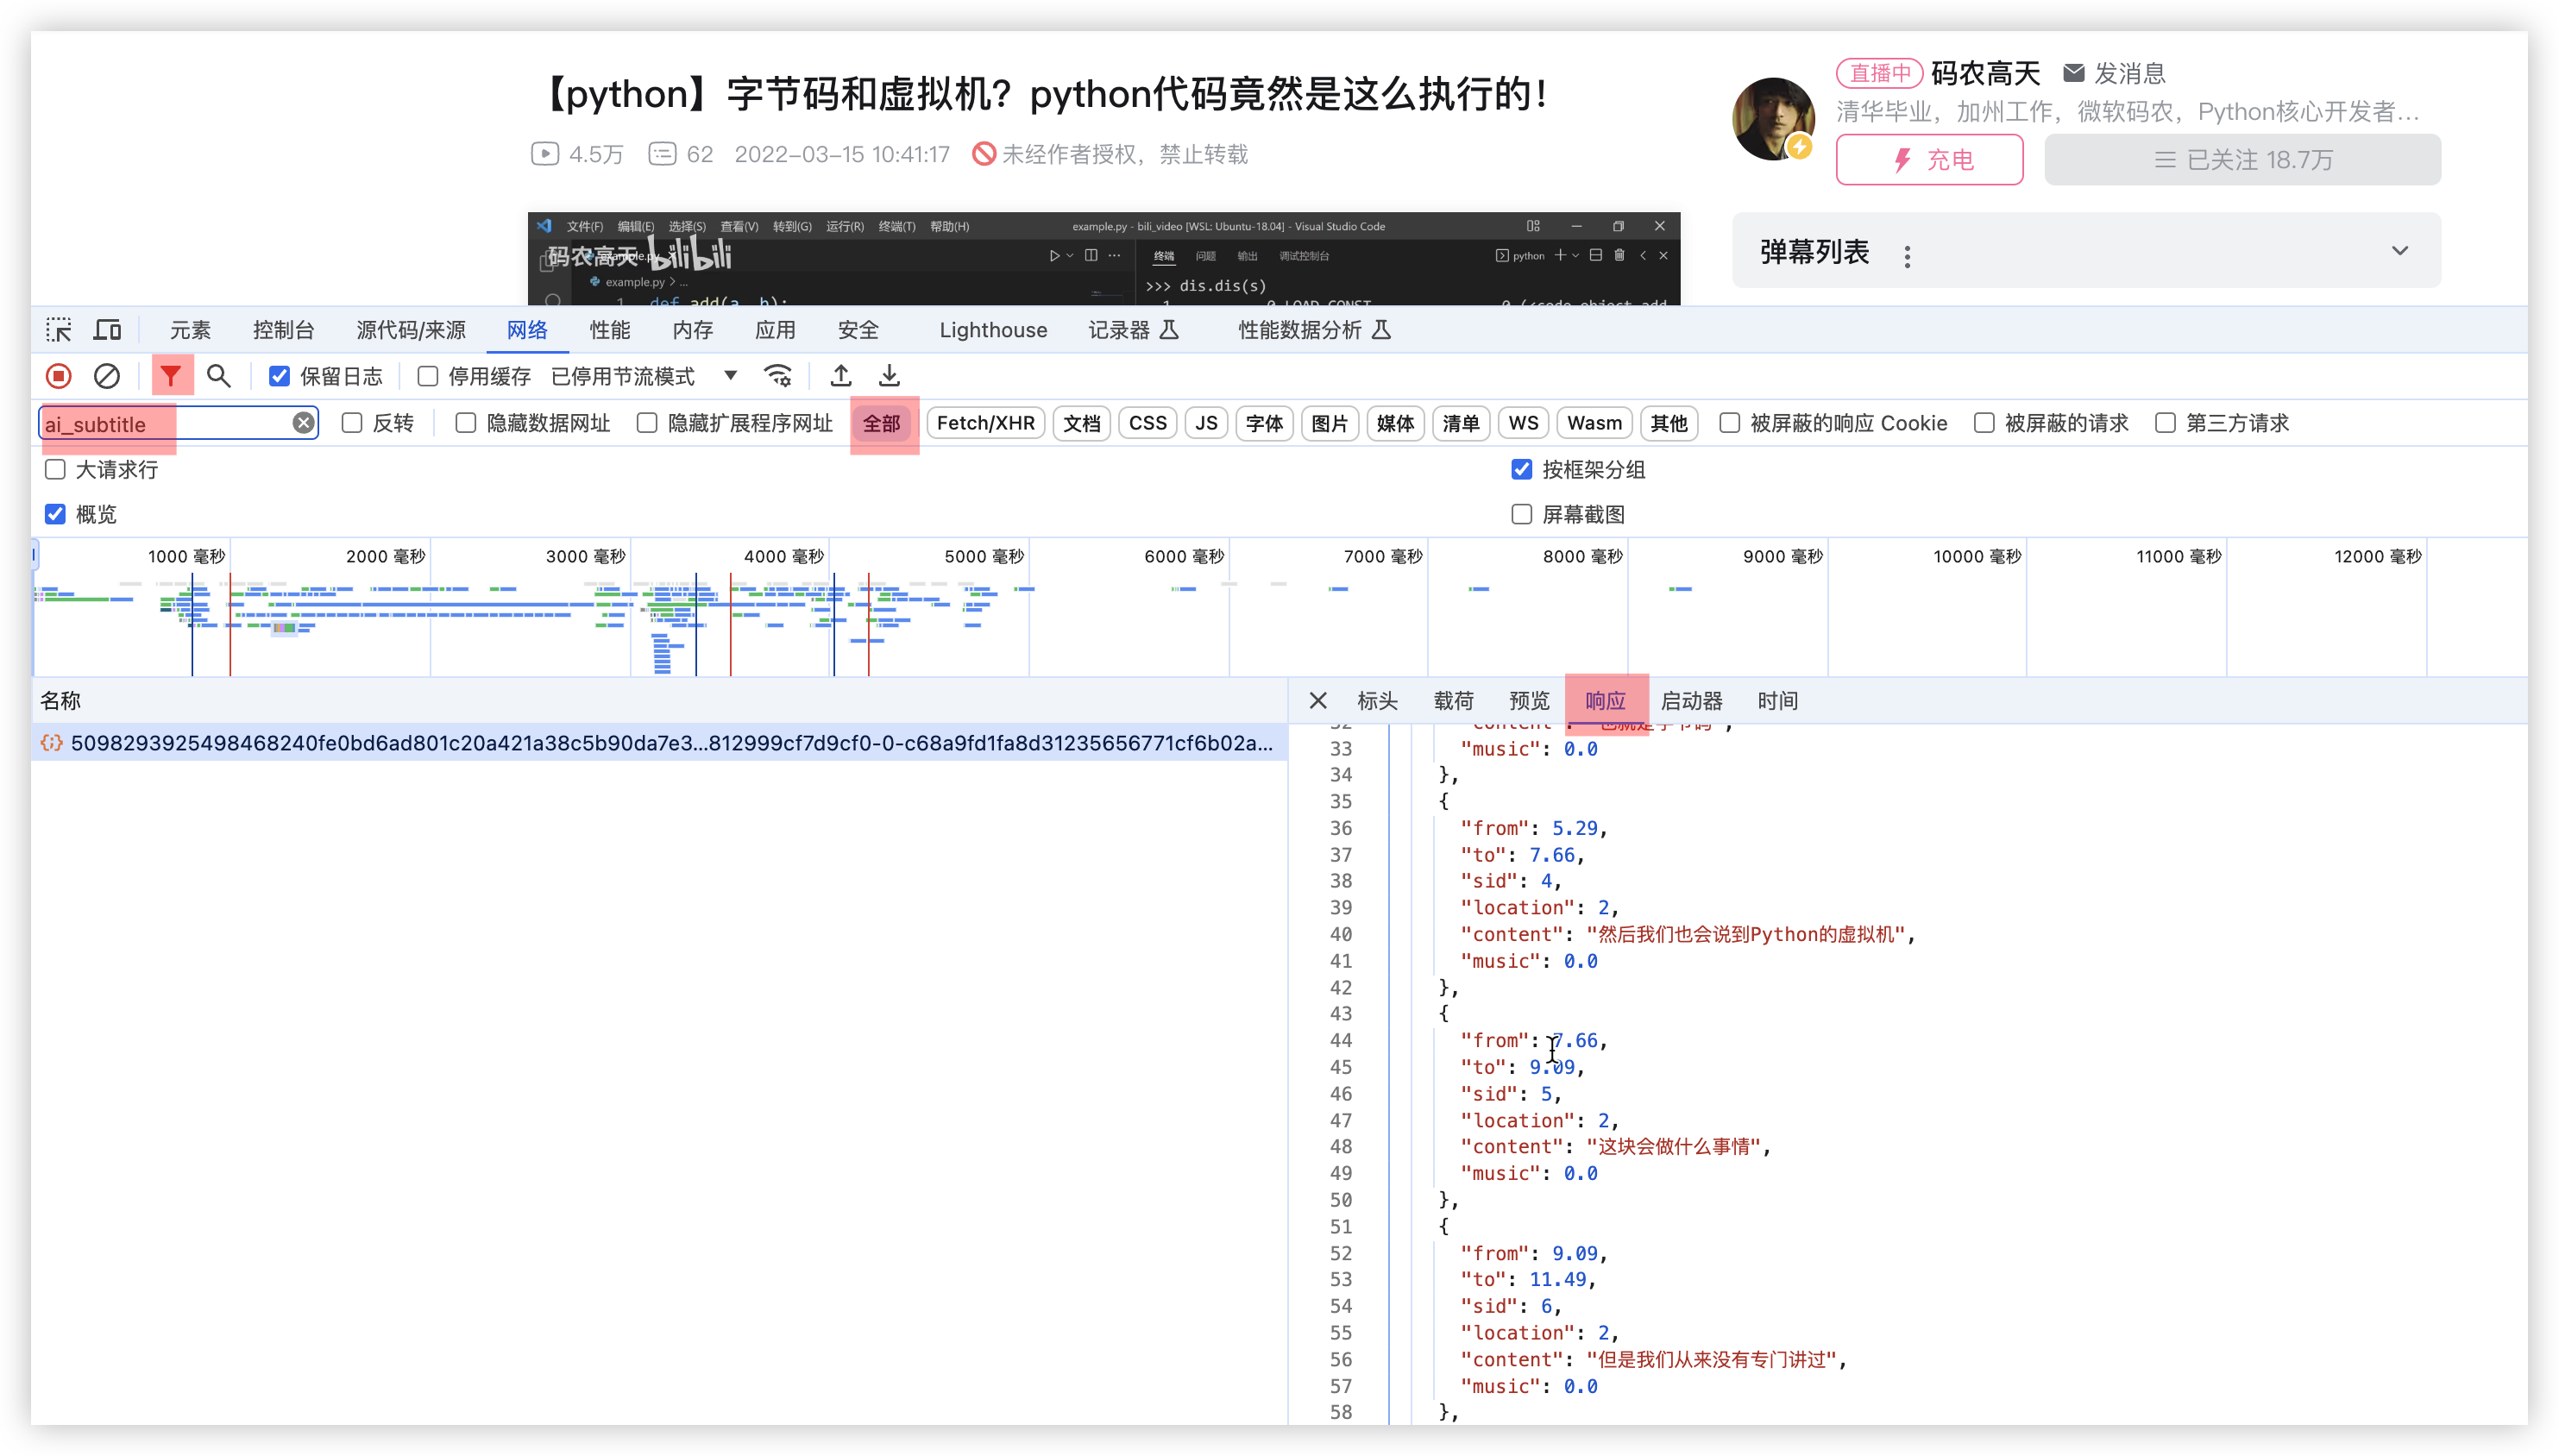Image resolution: width=2559 pixels, height=1456 pixels.
Task: Switch to the 预览 tab
Action: coord(1528,700)
